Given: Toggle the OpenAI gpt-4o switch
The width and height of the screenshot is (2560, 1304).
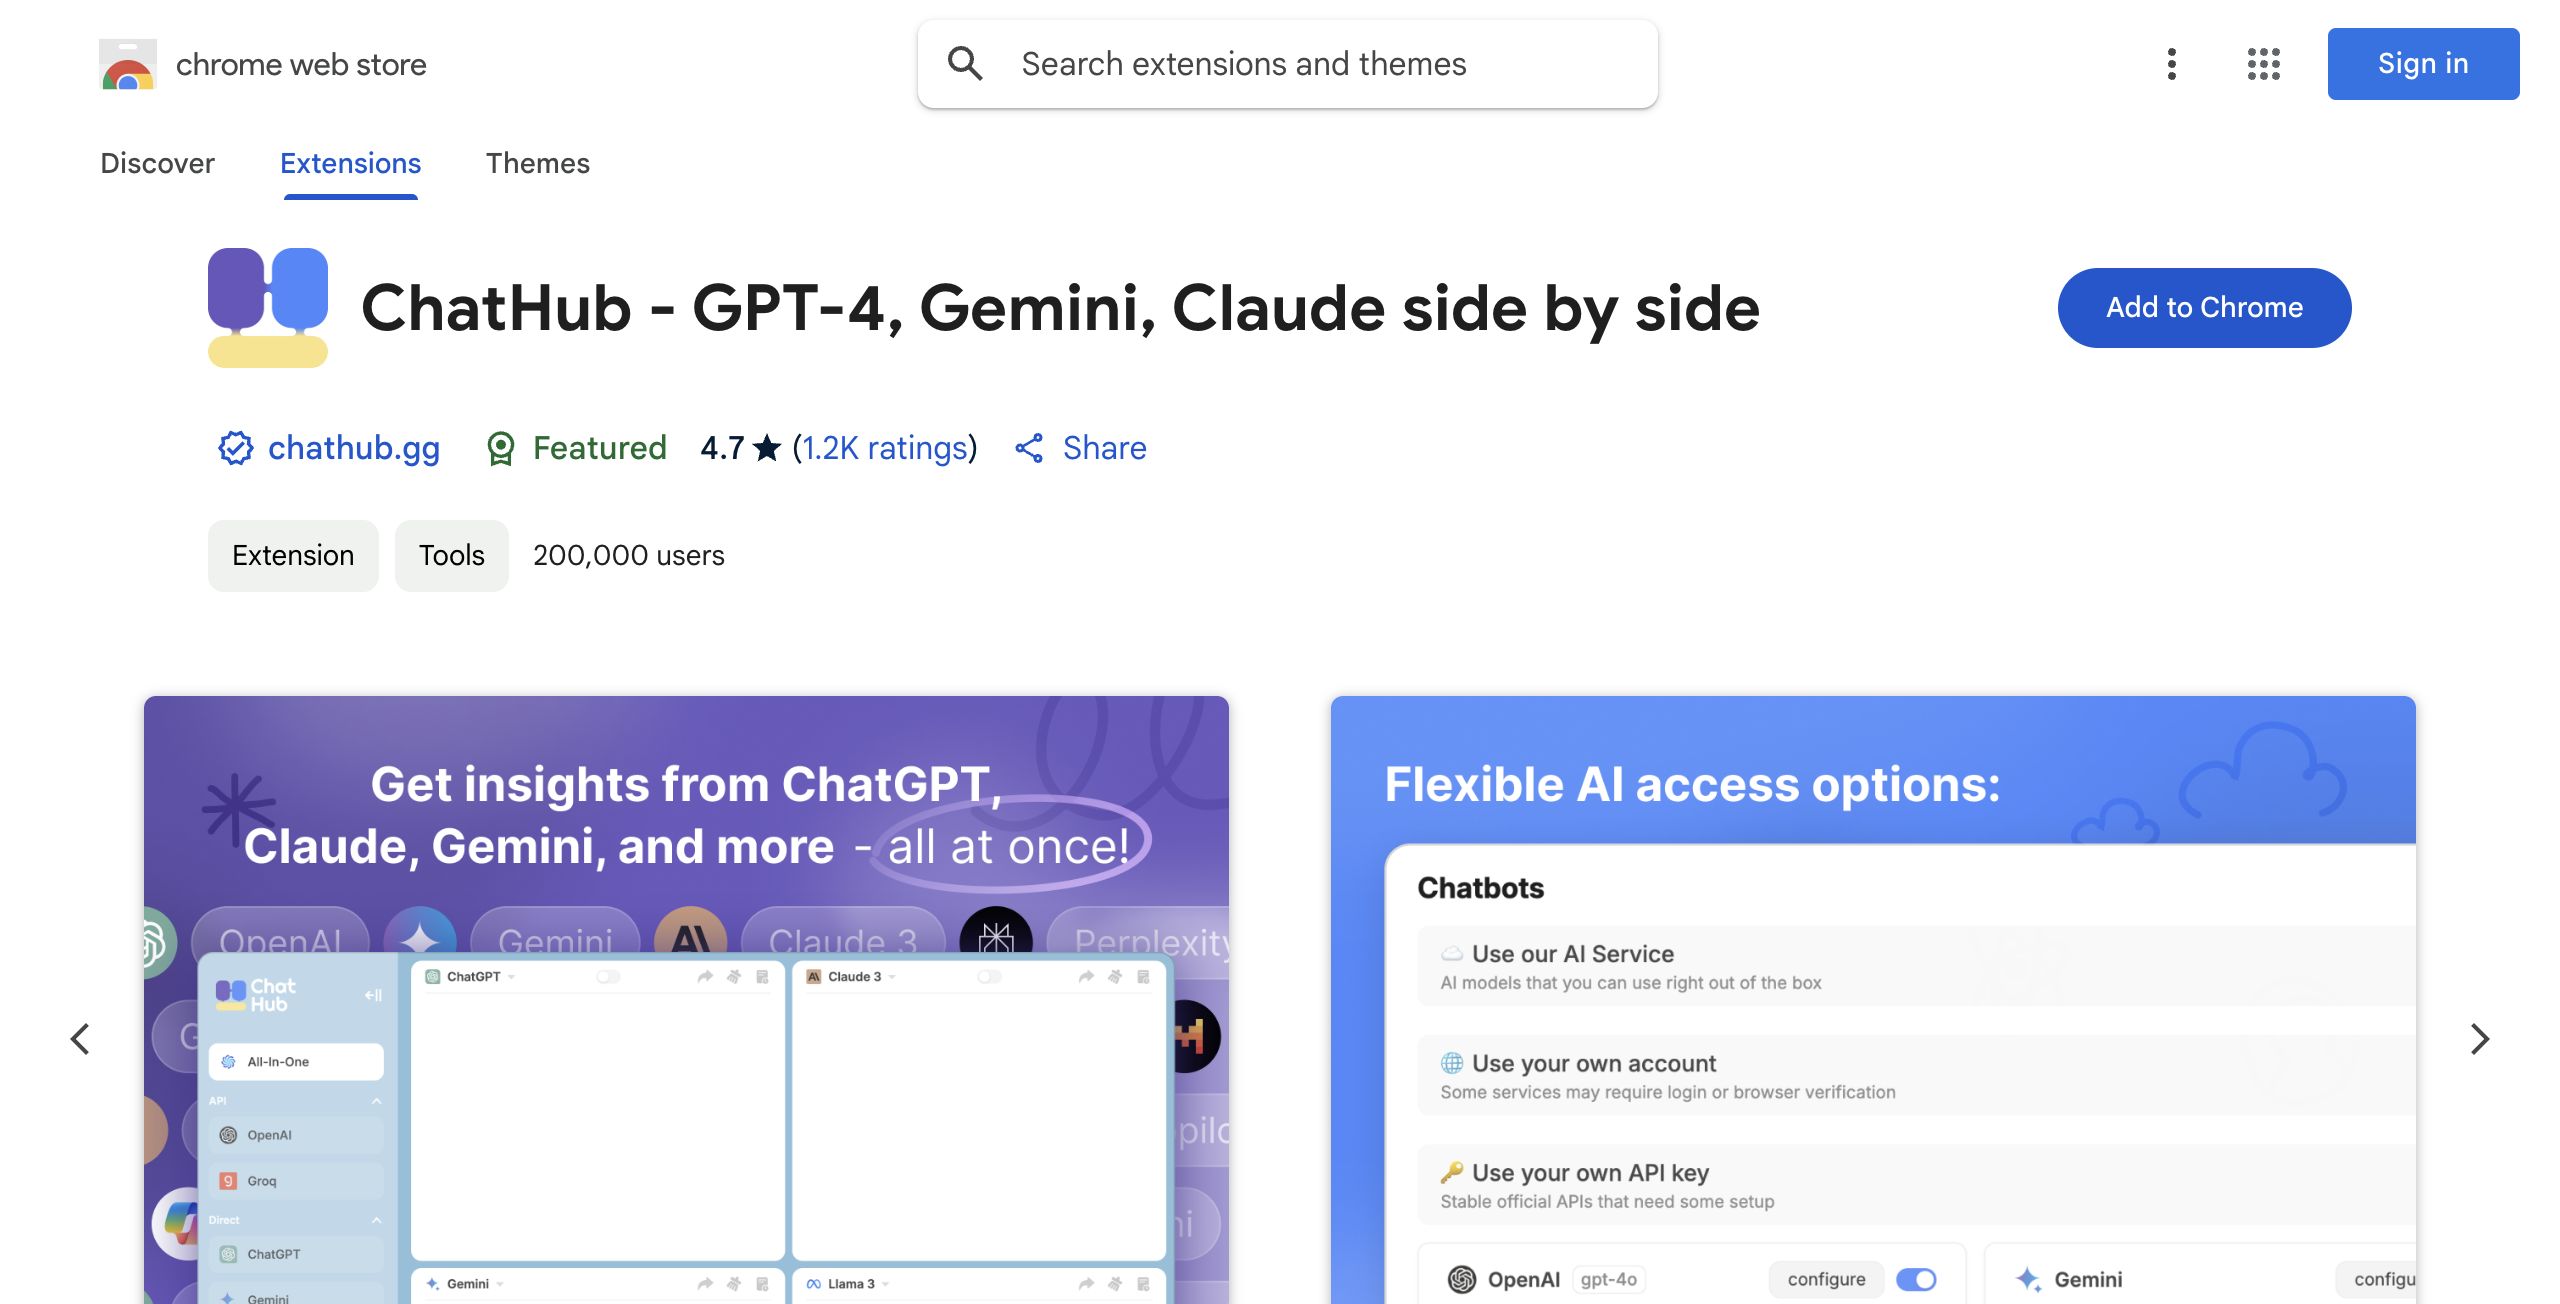Looking at the screenshot, I should 1916,1279.
